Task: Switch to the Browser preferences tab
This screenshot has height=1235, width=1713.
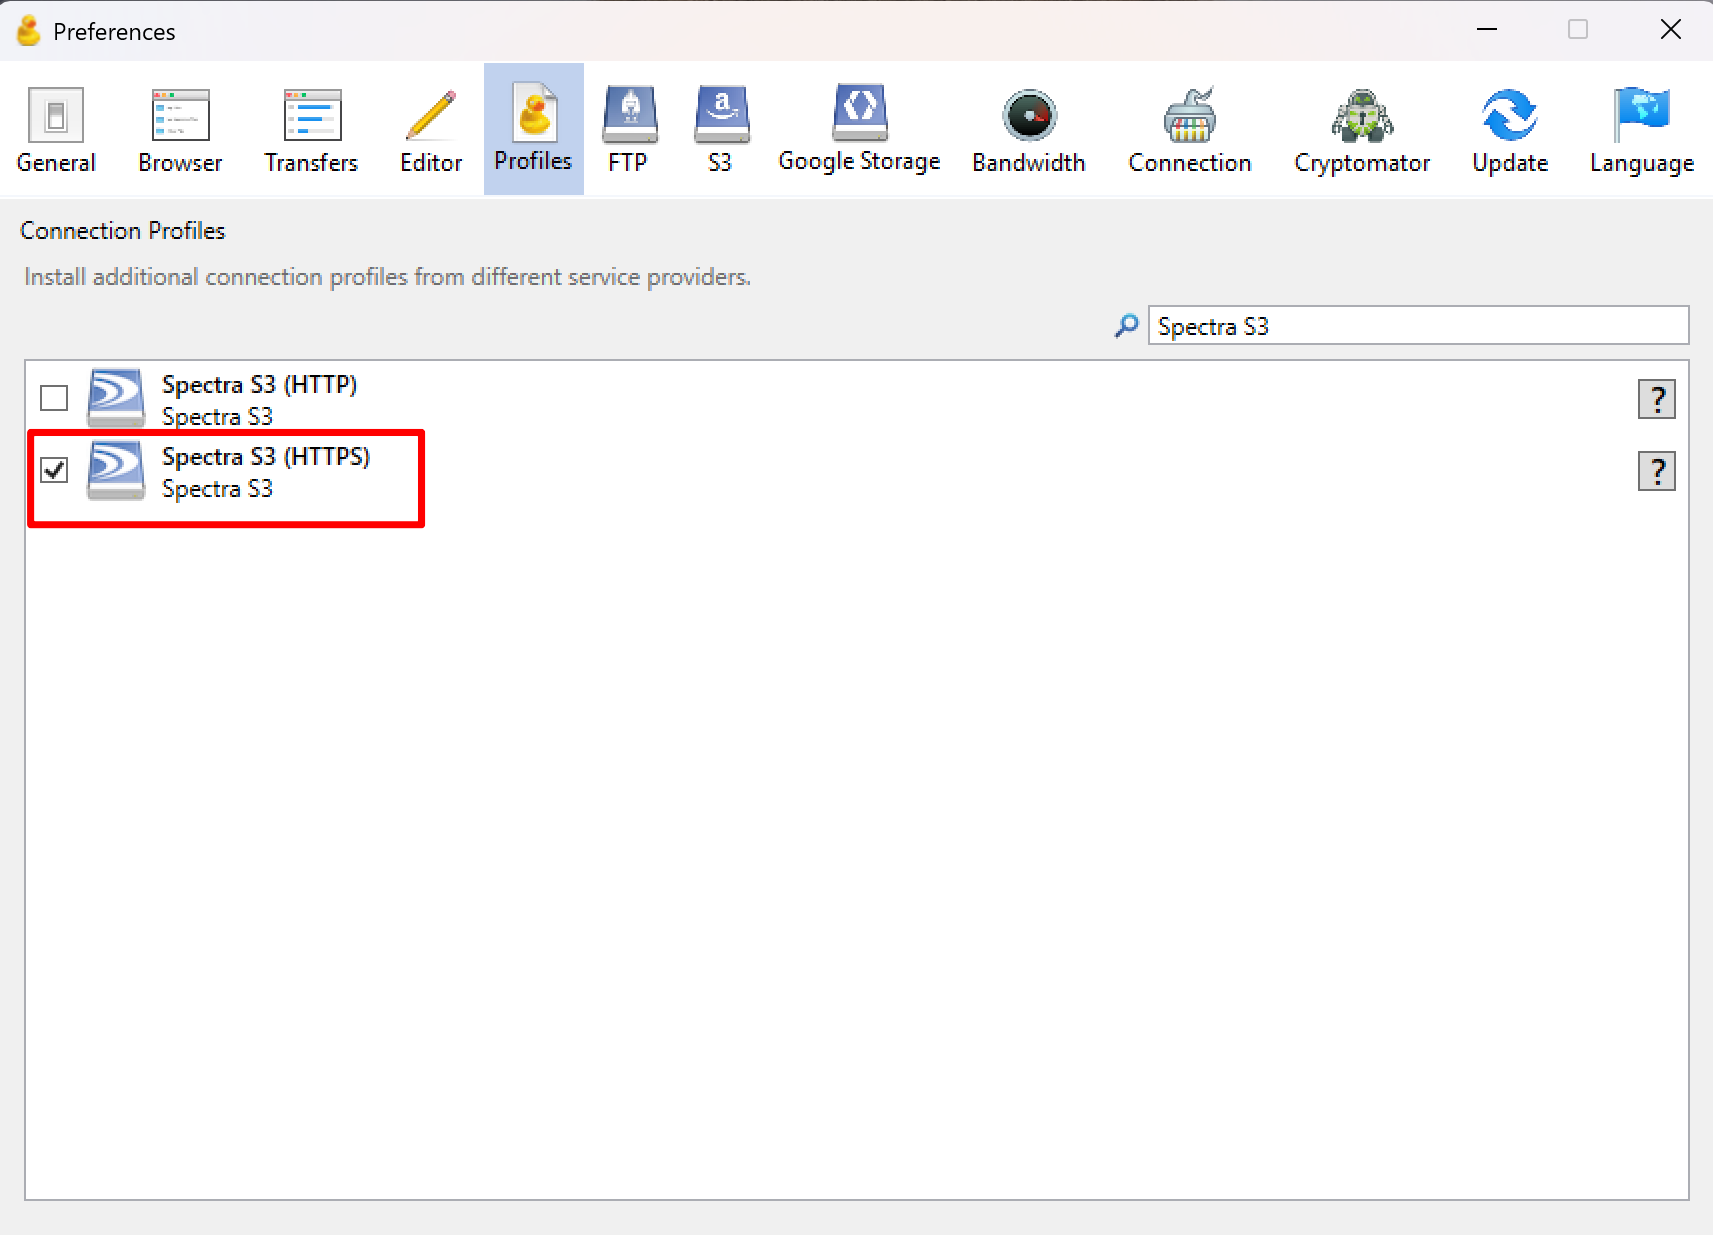Action: (180, 130)
